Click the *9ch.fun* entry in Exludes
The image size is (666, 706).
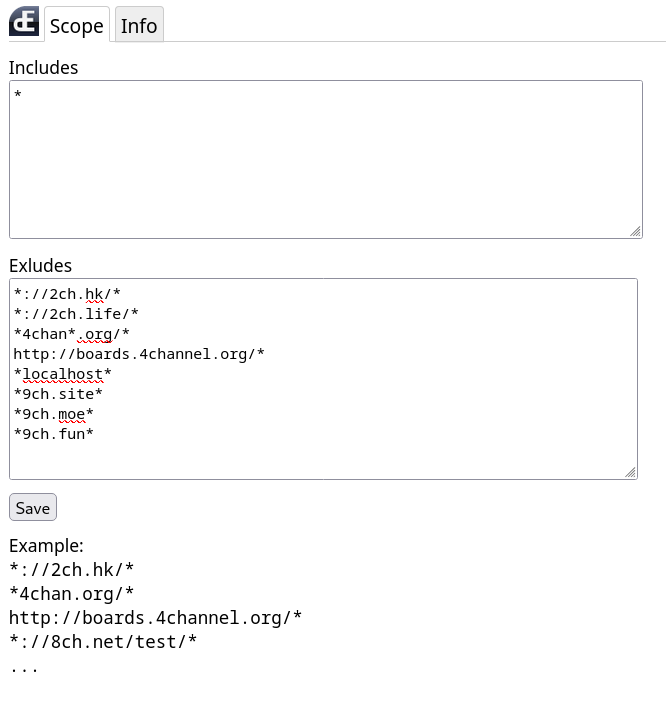[x=53, y=434]
